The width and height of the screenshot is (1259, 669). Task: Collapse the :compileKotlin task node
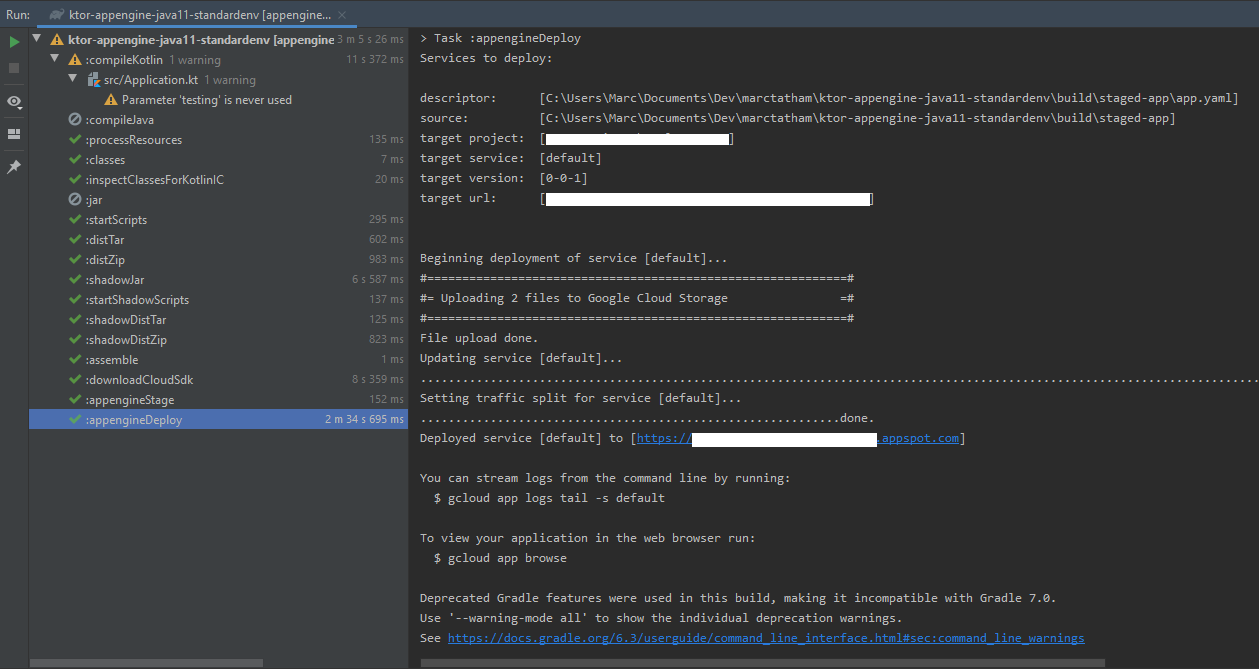click(x=55, y=60)
